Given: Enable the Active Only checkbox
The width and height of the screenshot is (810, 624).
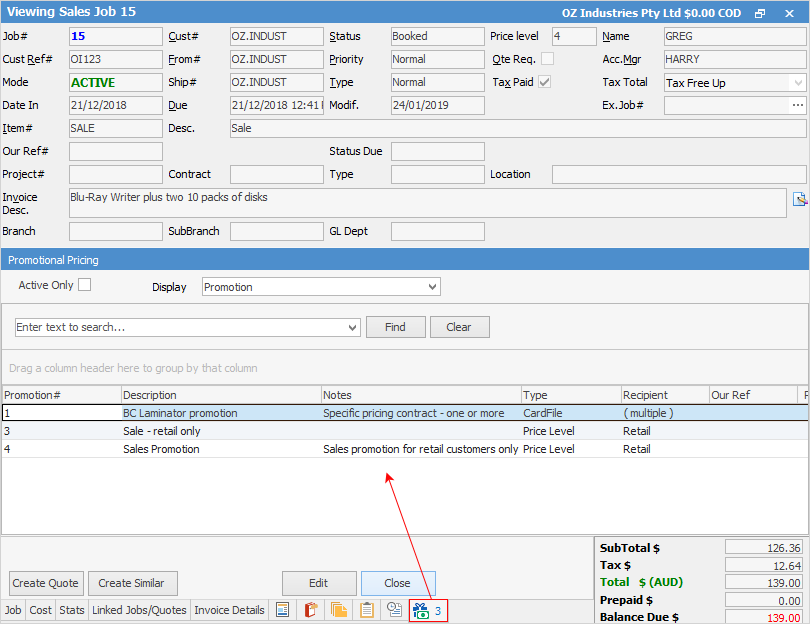Looking at the screenshot, I should (85, 284).
